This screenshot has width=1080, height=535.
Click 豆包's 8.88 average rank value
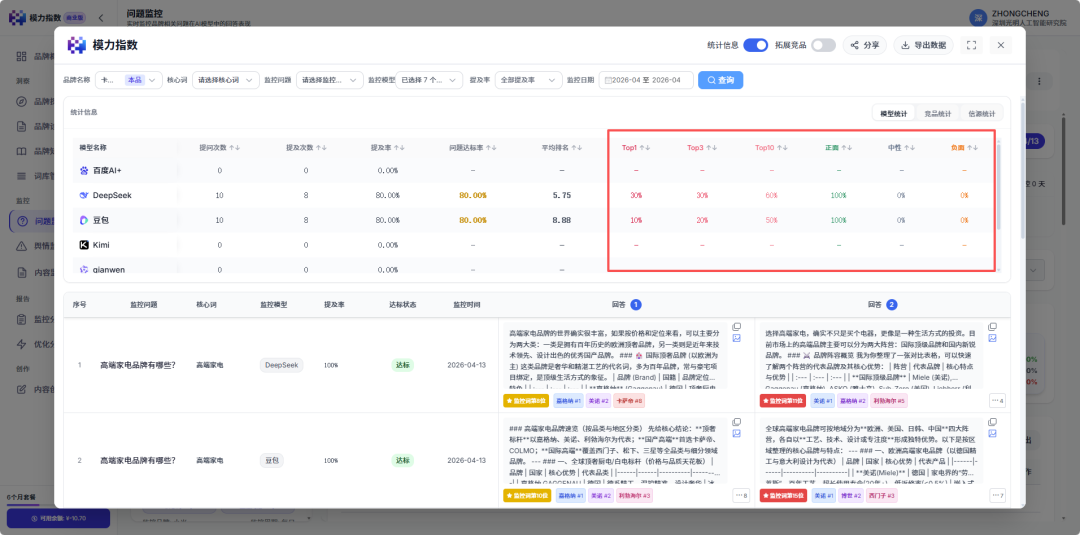click(561, 220)
